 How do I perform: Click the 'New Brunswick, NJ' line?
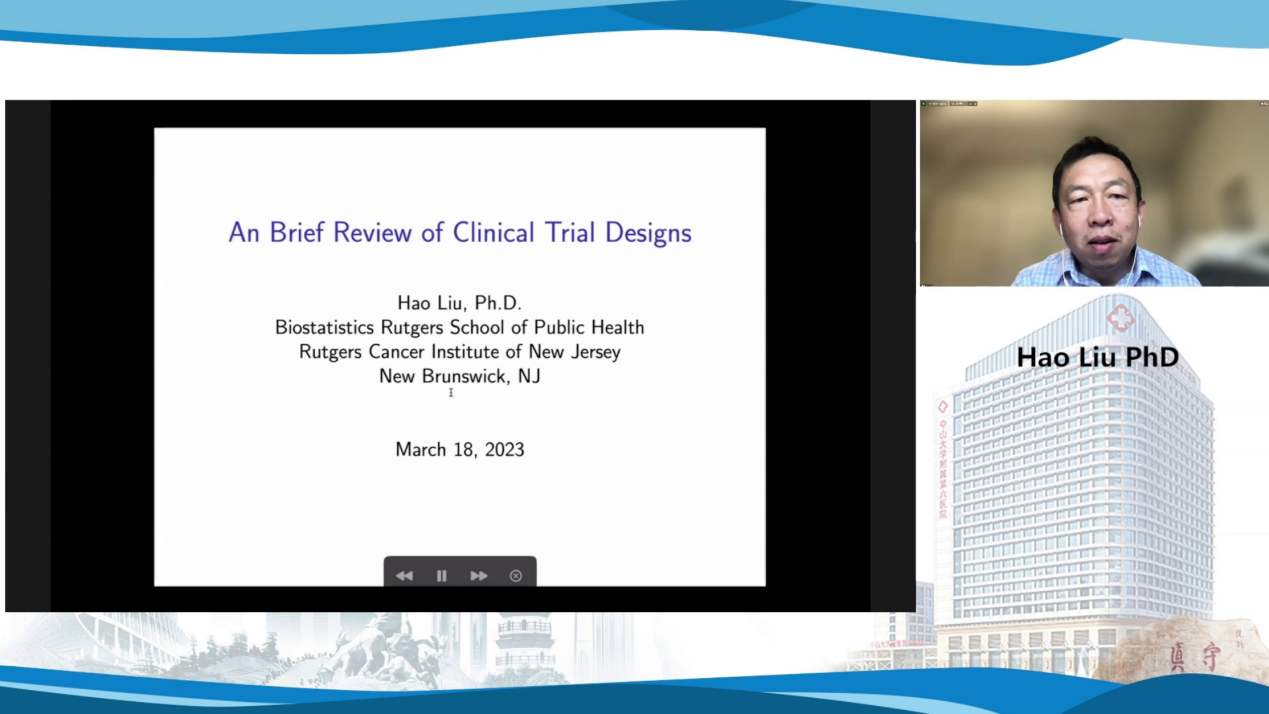click(x=460, y=376)
